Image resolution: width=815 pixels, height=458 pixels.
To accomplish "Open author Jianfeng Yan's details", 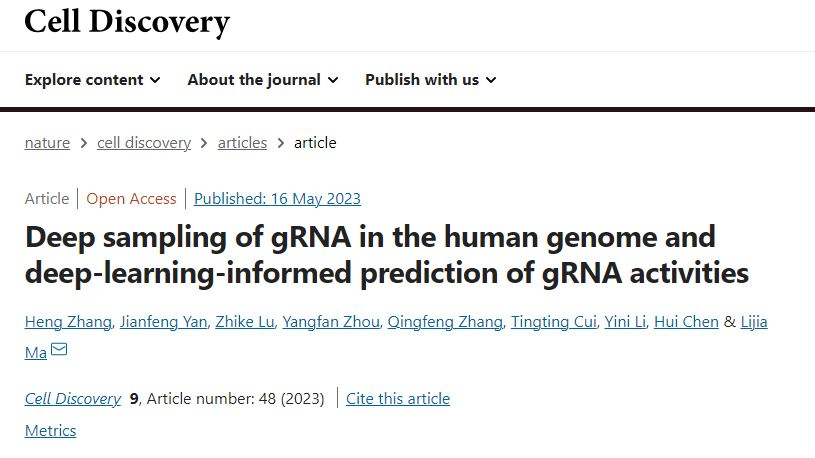I will 164,322.
